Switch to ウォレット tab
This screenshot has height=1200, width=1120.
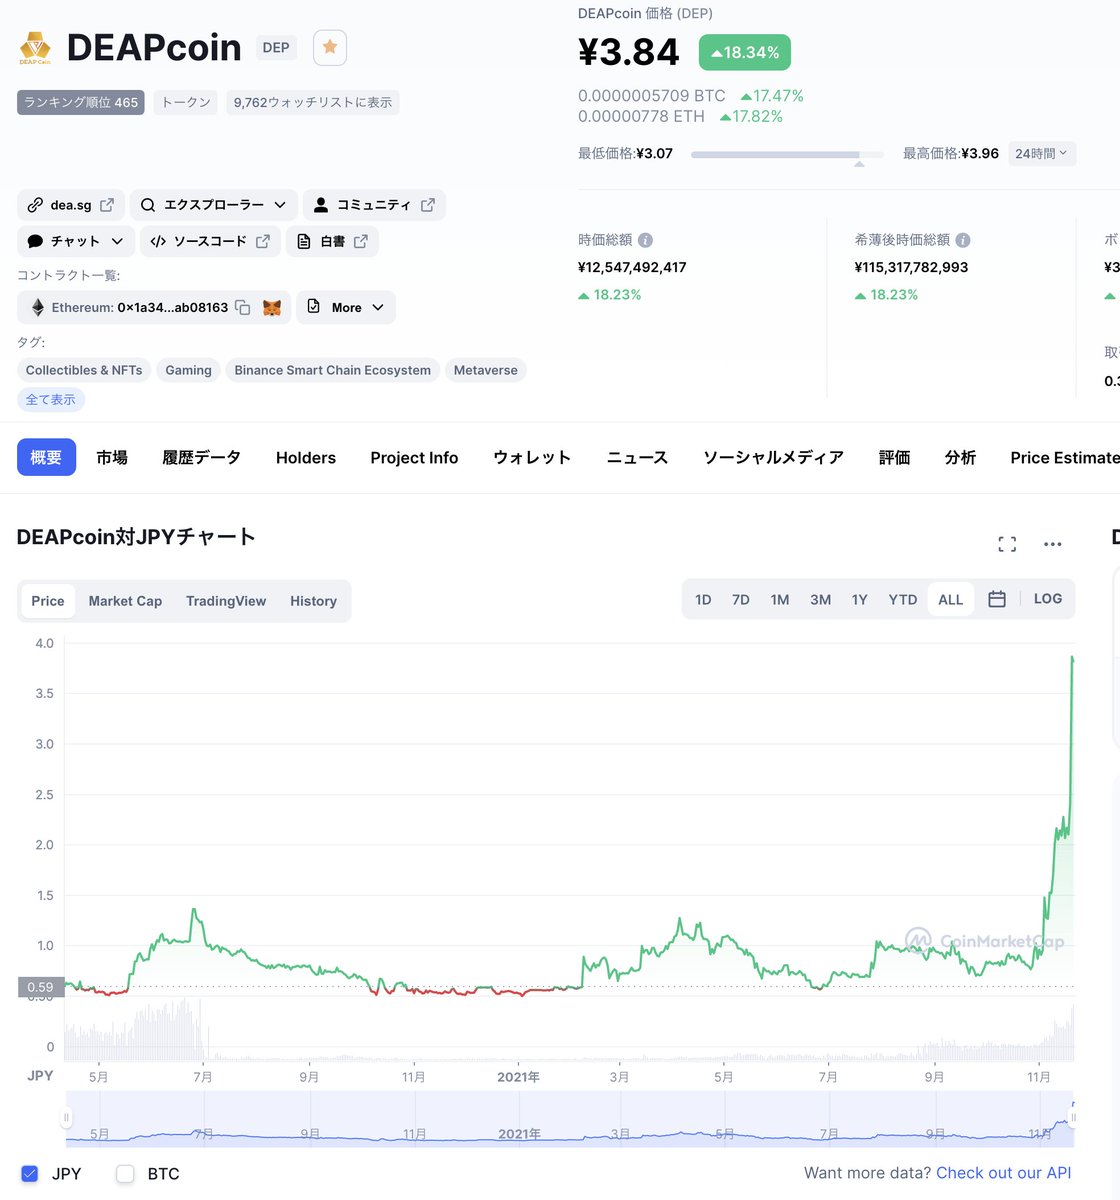tap(532, 457)
